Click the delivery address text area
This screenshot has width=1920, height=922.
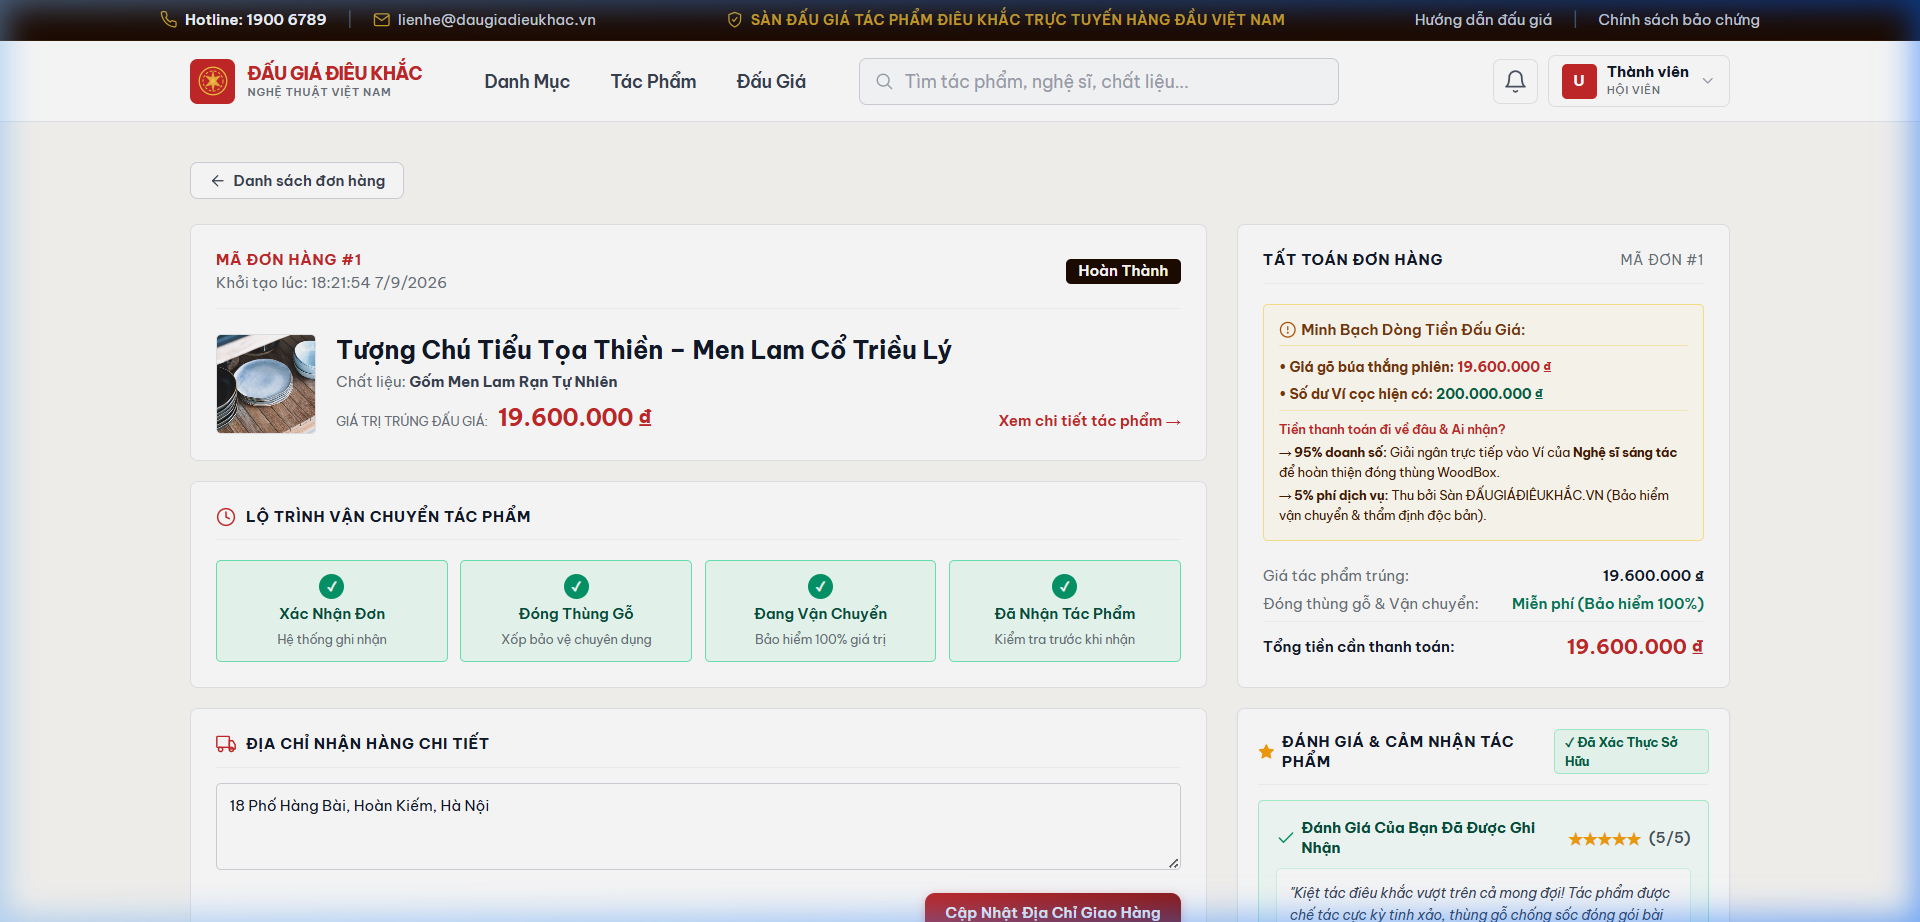pos(698,826)
